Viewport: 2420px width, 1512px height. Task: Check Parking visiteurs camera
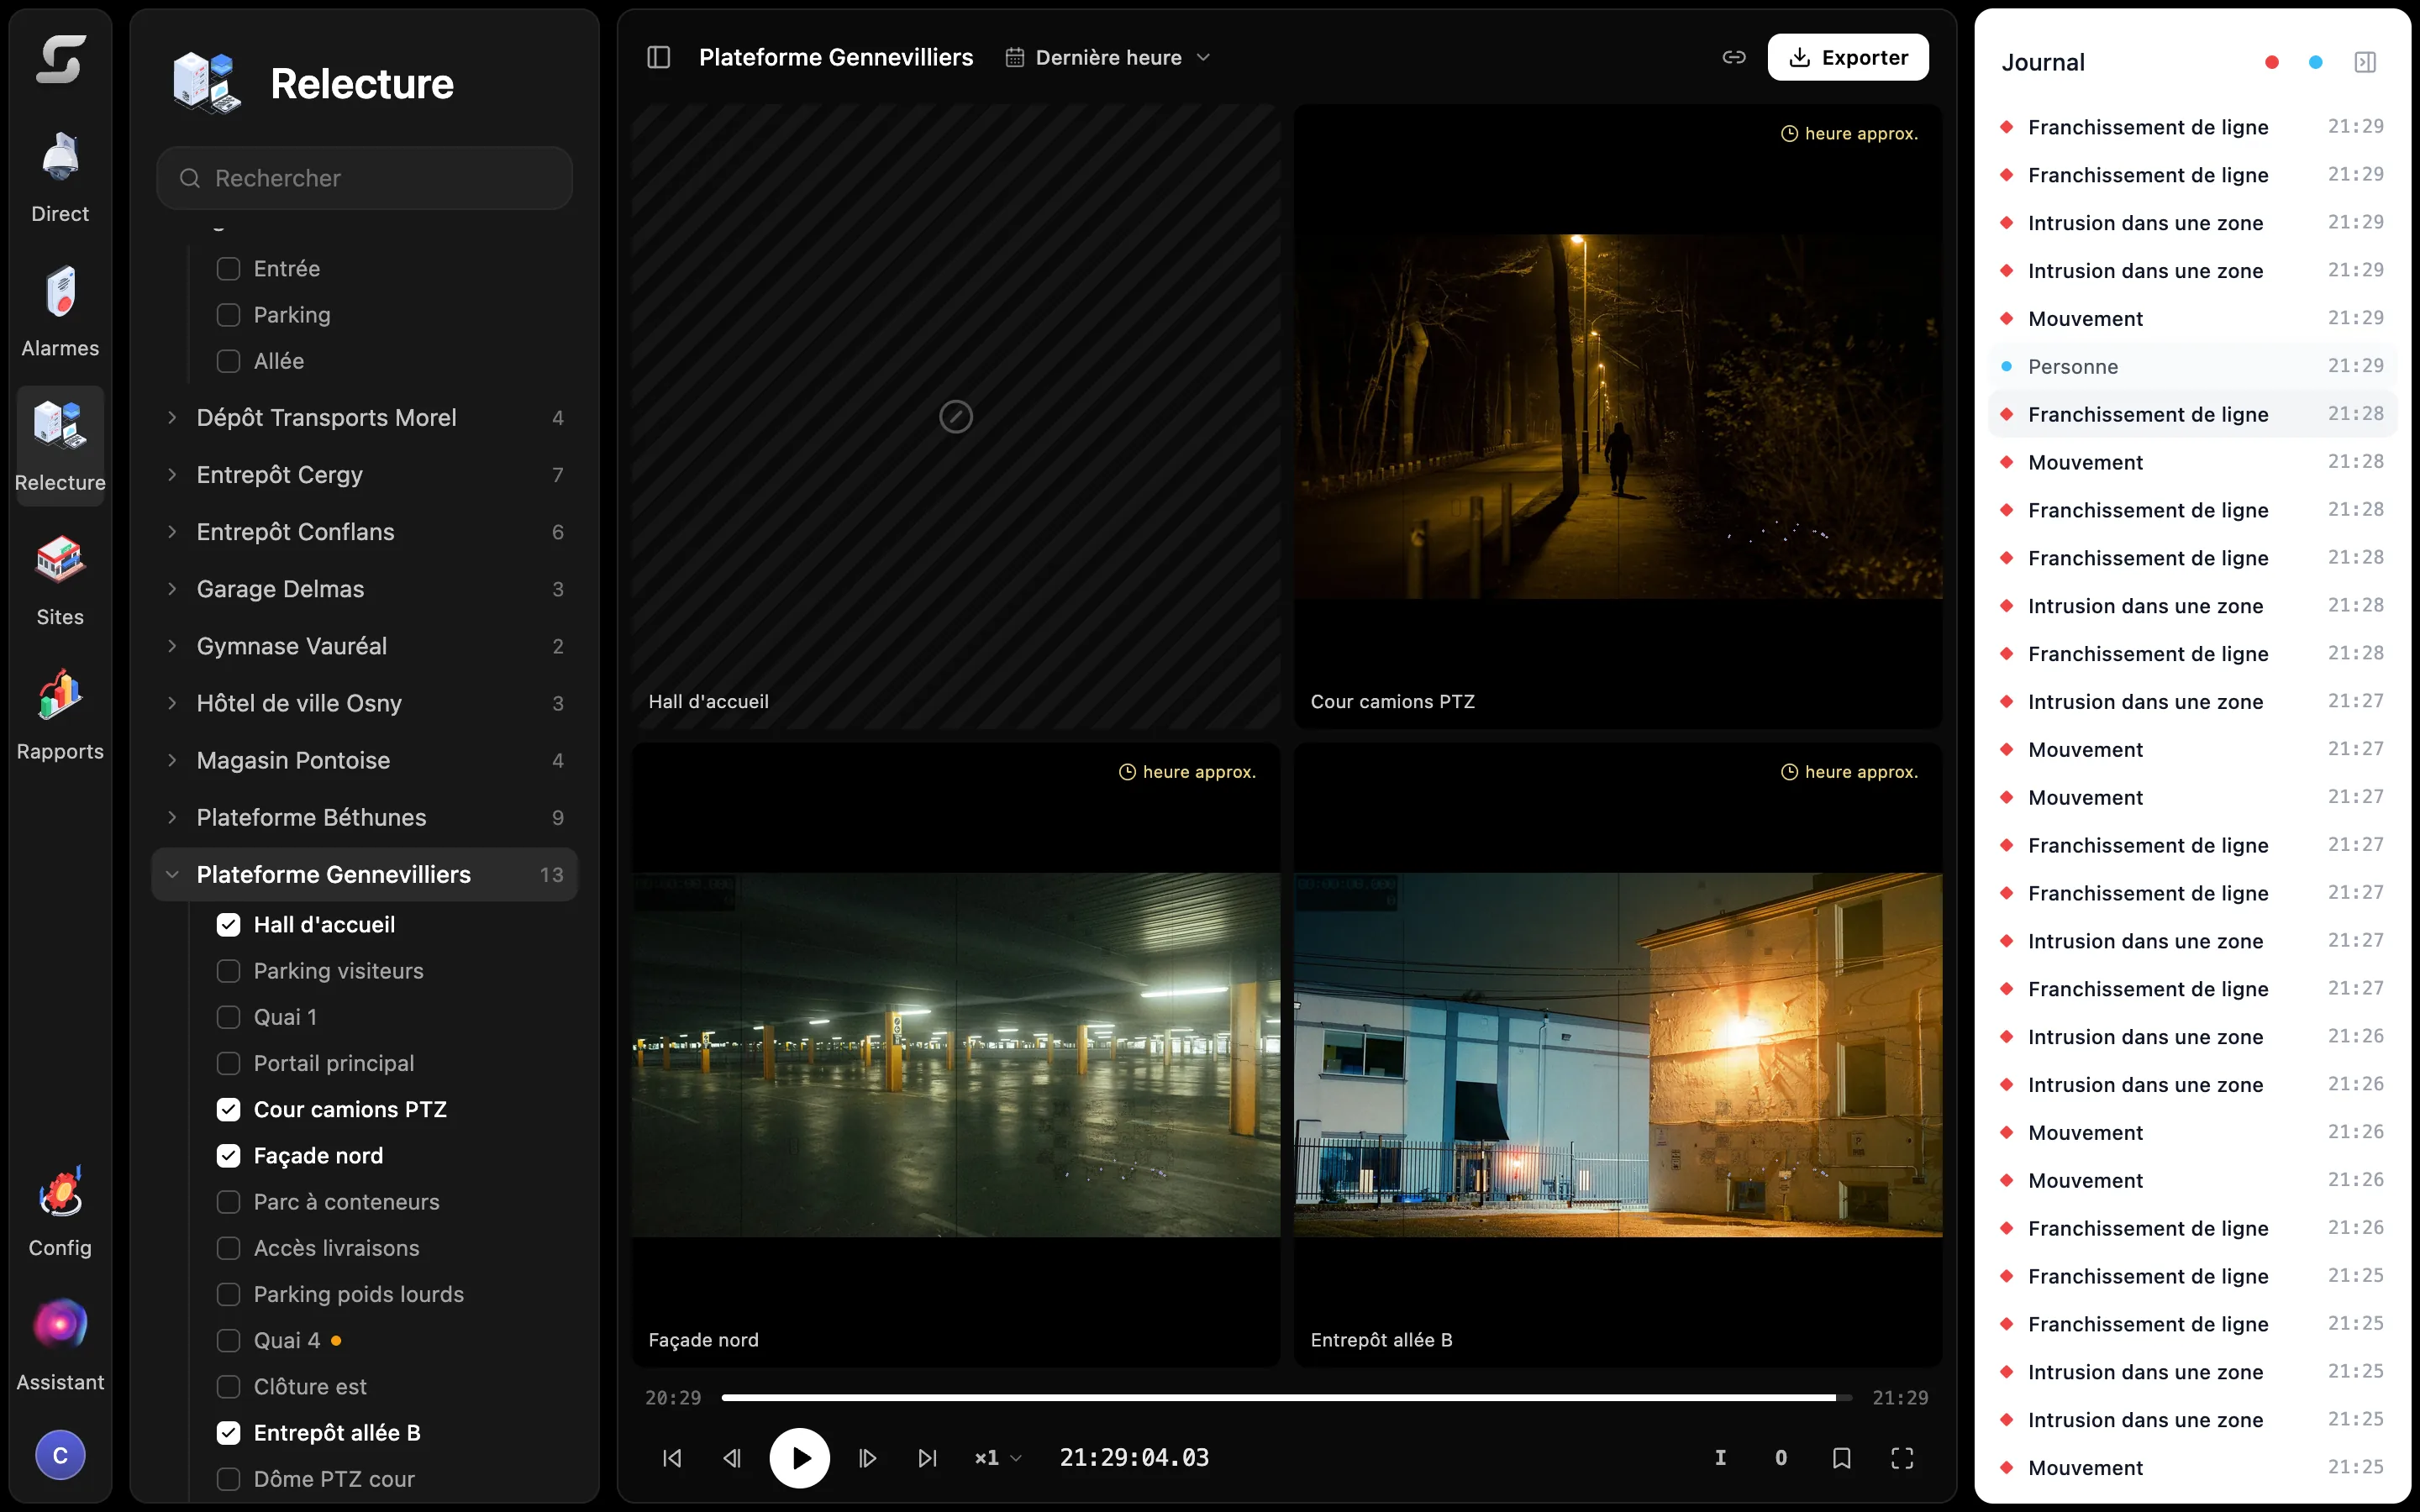[x=228, y=971]
